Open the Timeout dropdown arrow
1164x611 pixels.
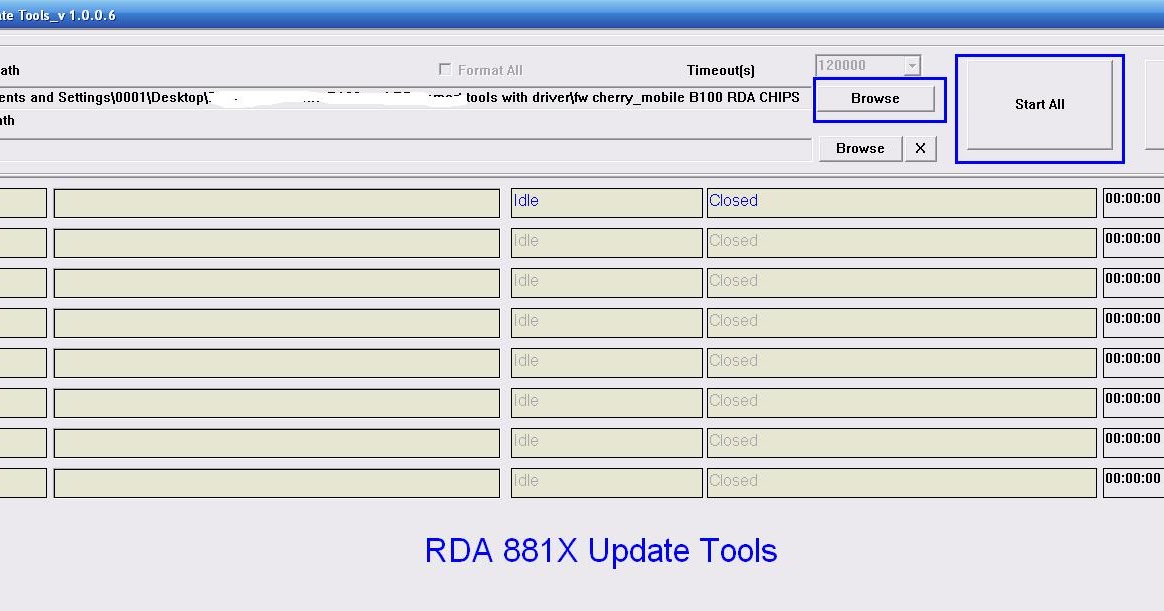click(911, 64)
